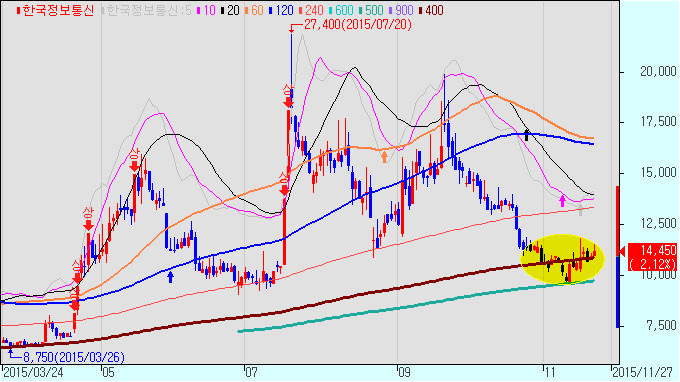
Task: Click the 2015/03/24 start date label
Action: [33, 372]
